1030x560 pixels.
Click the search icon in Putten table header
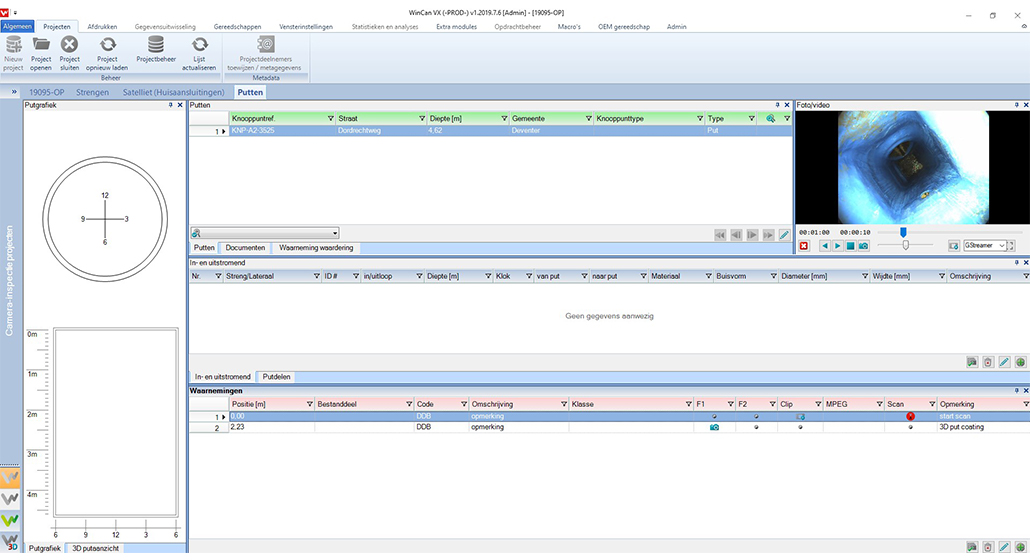pyautogui.click(x=771, y=119)
